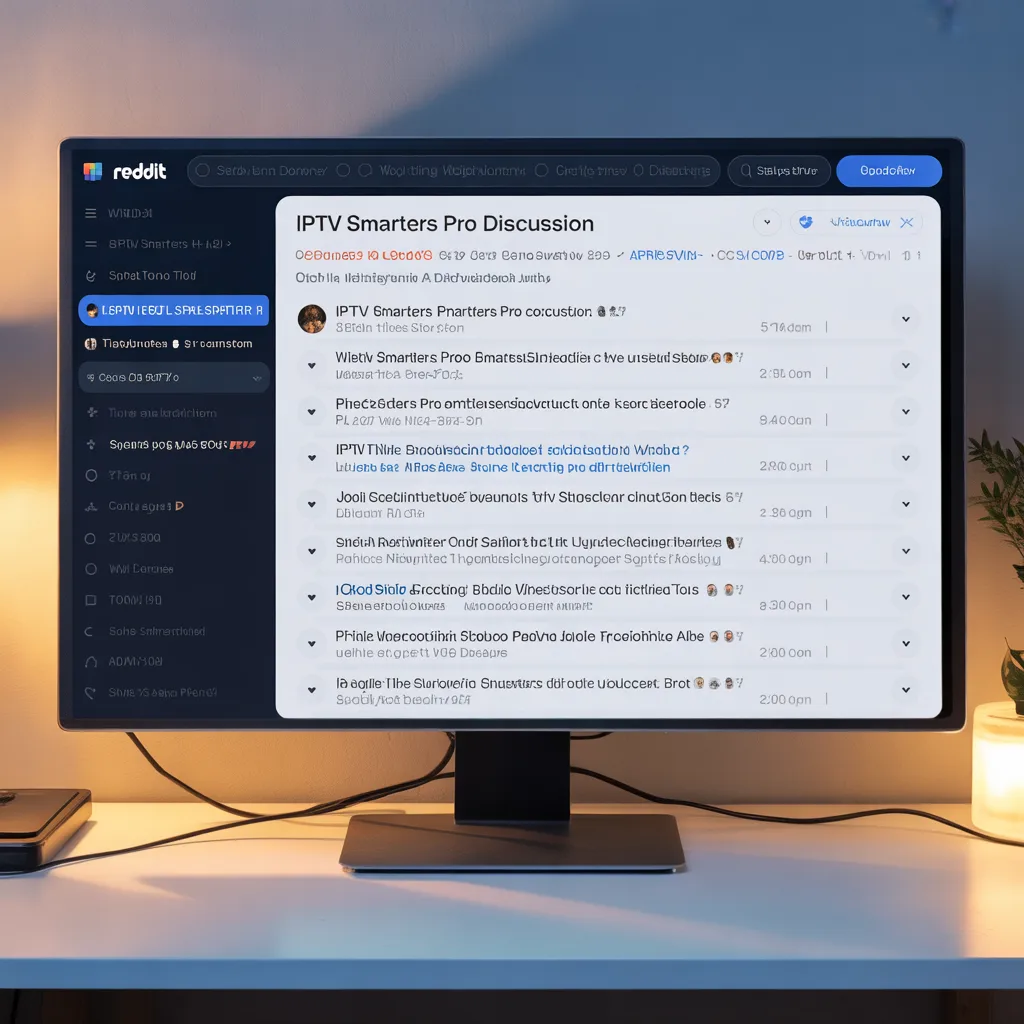
Task: Click the avatar of the first discussion post
Action: click(x=312, y=319)
